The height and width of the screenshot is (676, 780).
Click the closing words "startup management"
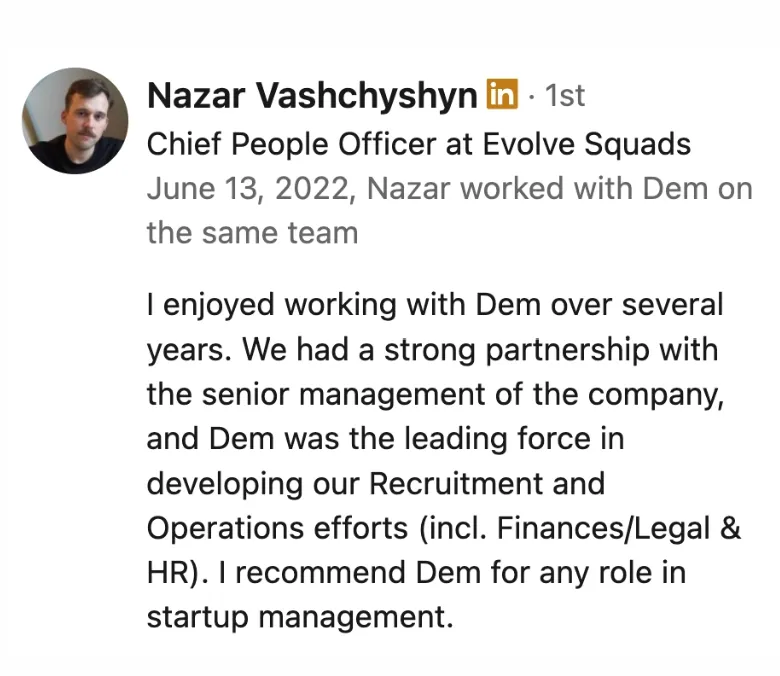coord(299,617)
